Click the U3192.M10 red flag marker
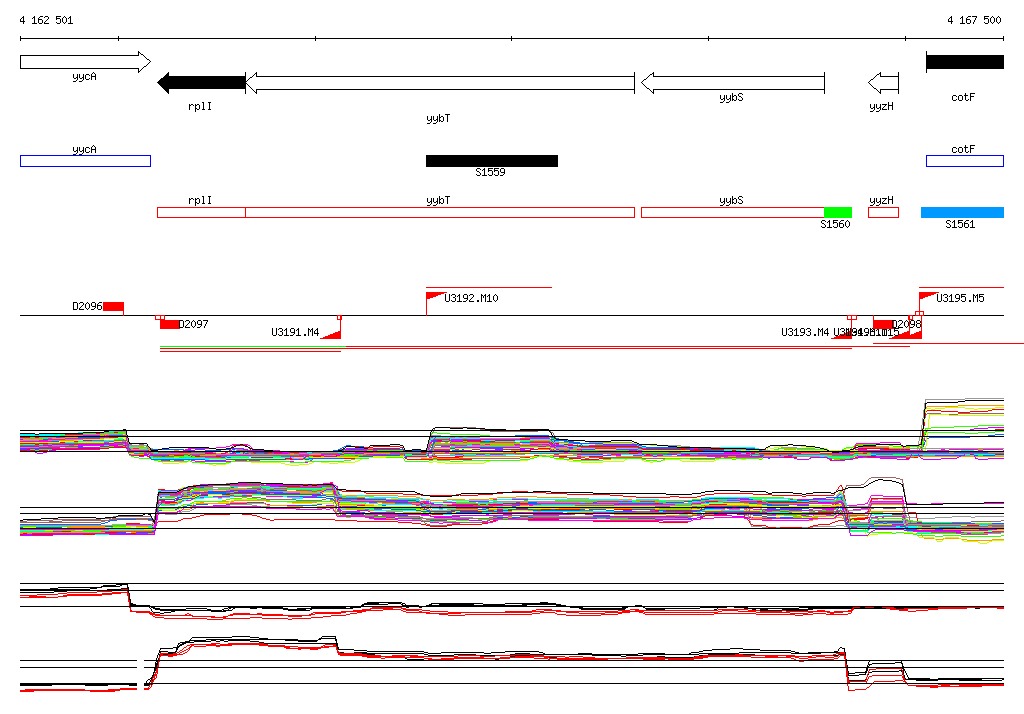This screenshot has width=1024, height=714. pos(436,297)
